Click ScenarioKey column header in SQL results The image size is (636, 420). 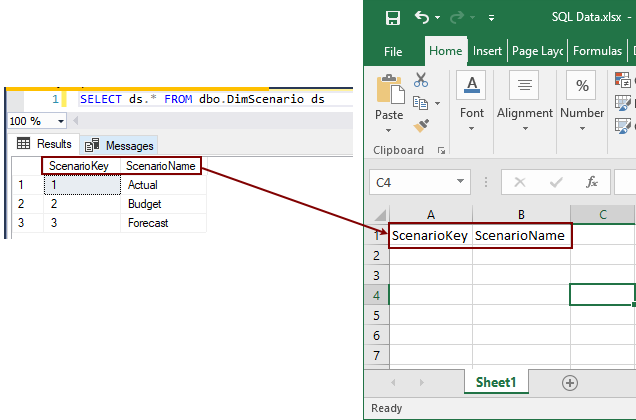tap(82, 166)
